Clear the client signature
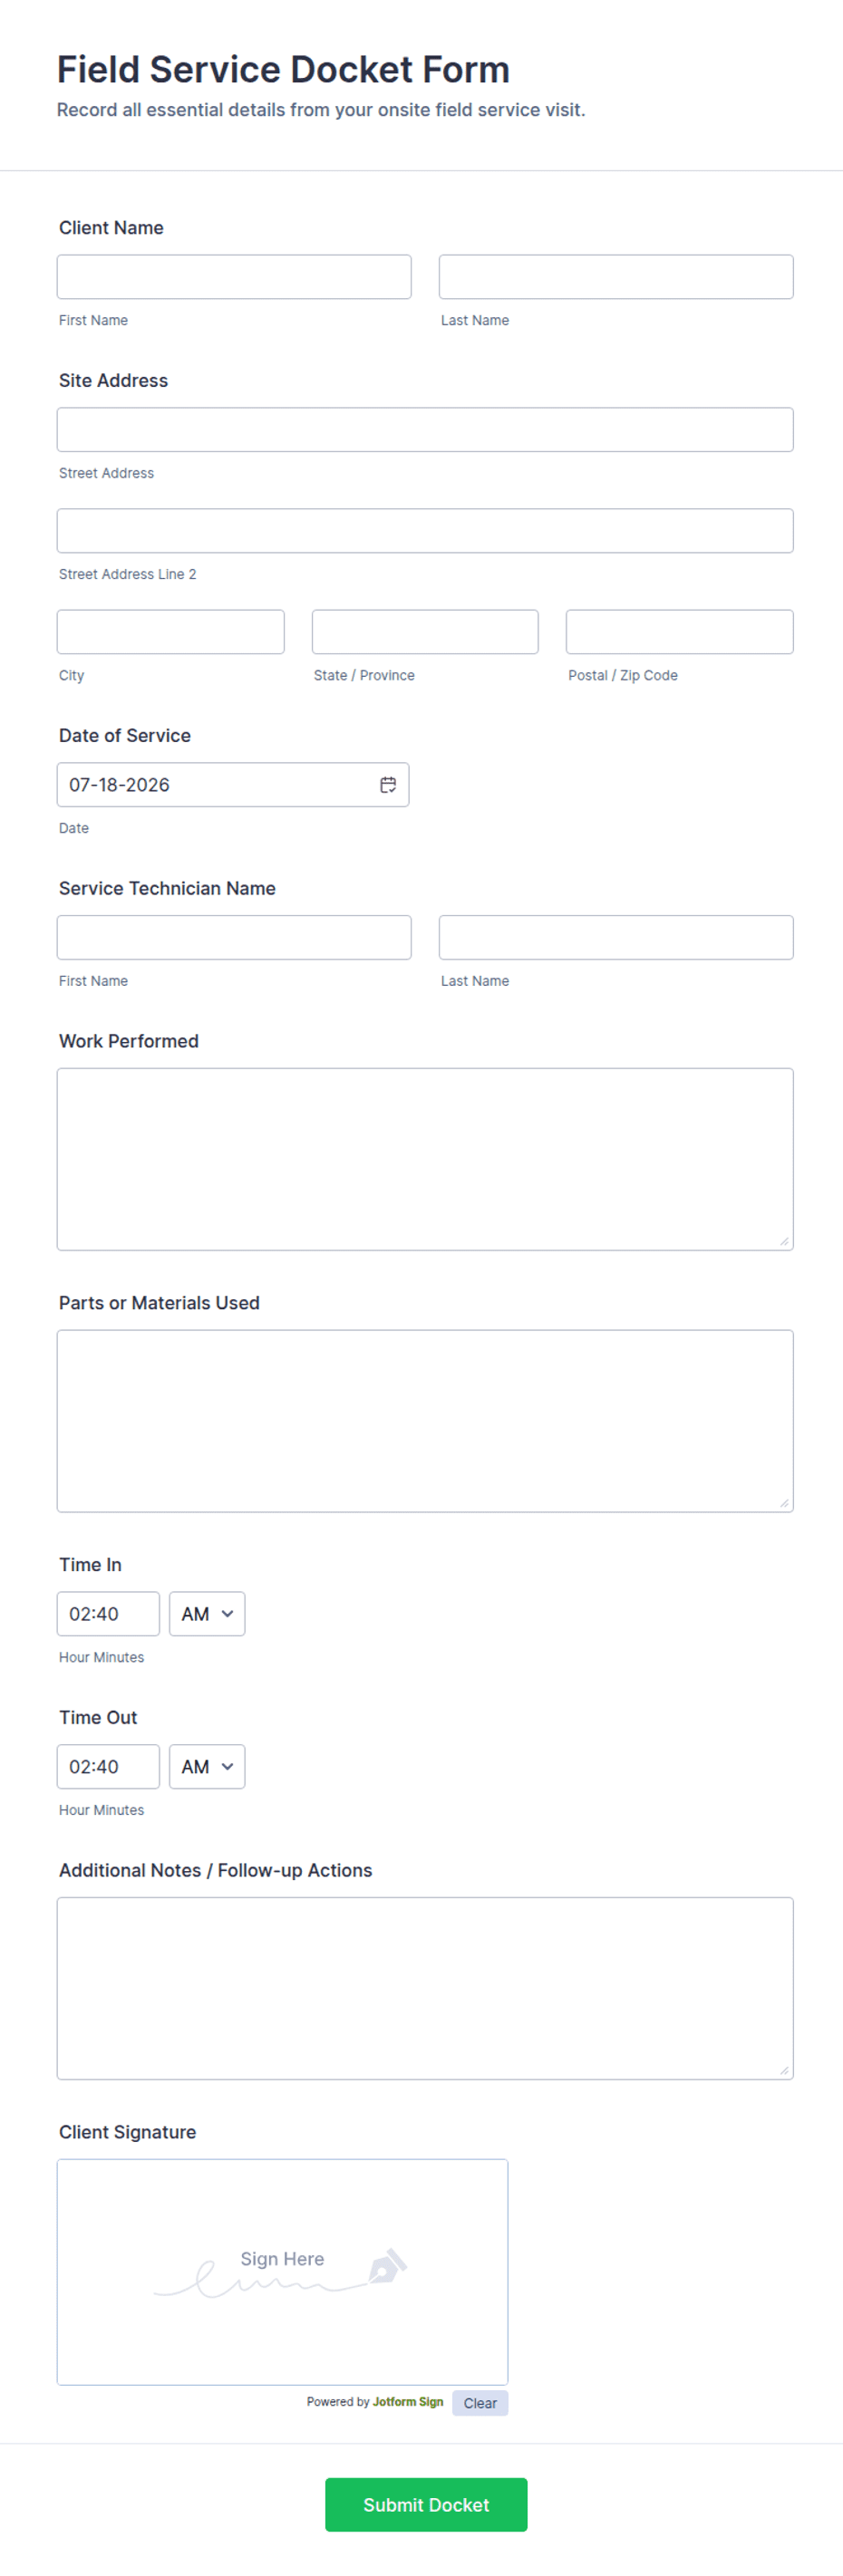843x2576 pixels. [x=480, y=2403]
